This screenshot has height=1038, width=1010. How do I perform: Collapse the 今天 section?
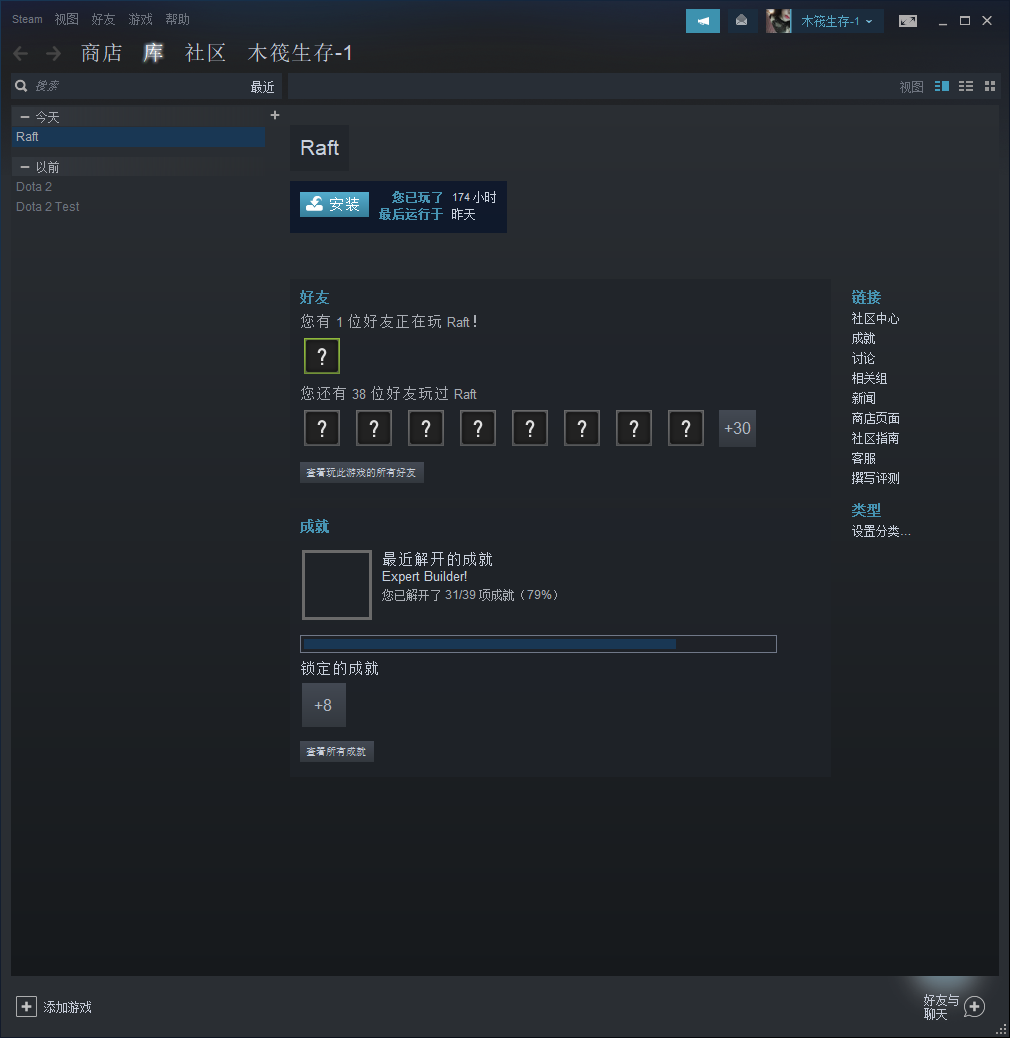coord(25,117)
